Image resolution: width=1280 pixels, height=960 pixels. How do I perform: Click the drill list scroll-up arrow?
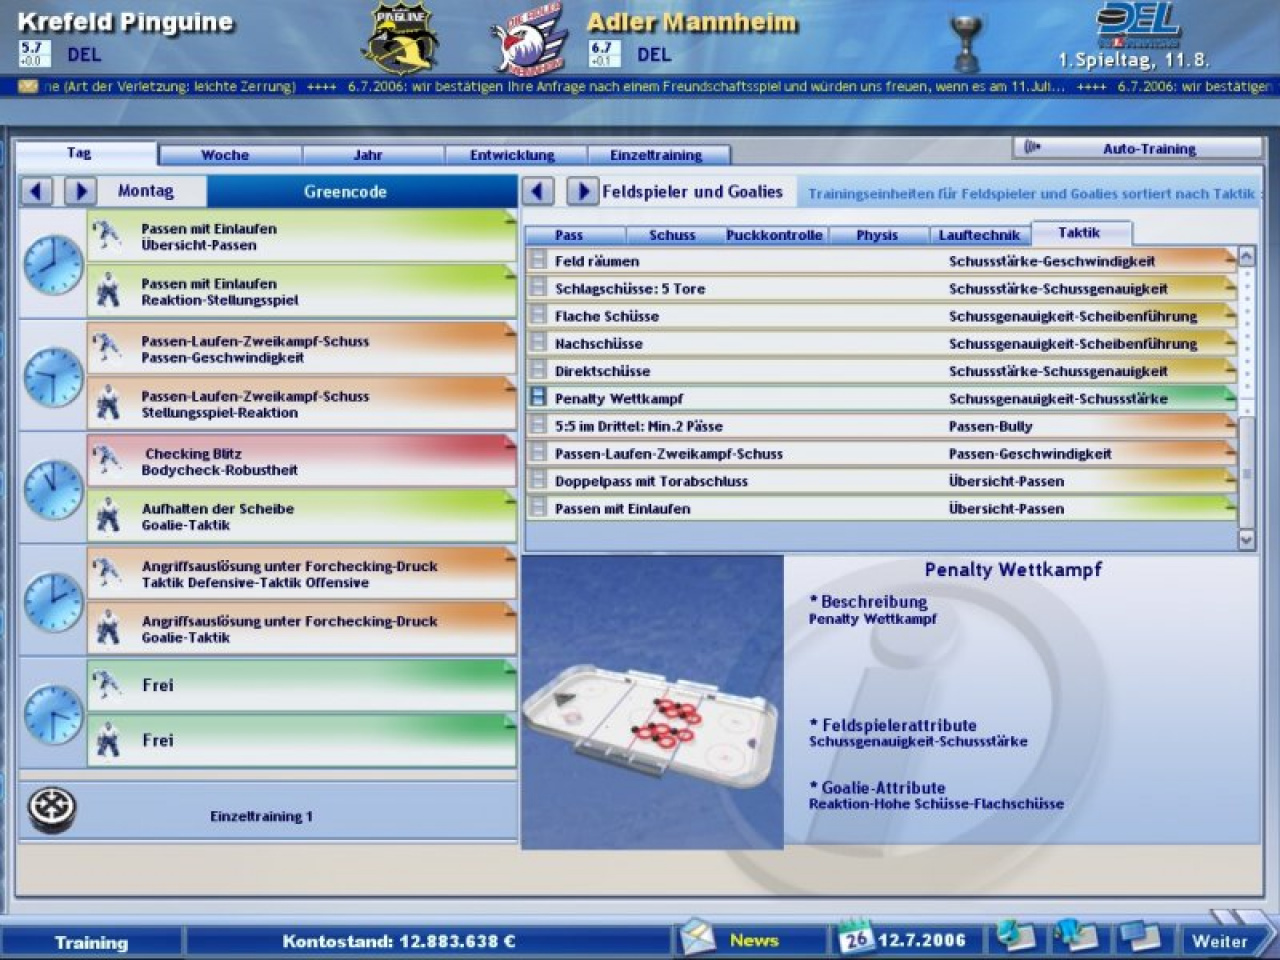tap(1246, 256)
